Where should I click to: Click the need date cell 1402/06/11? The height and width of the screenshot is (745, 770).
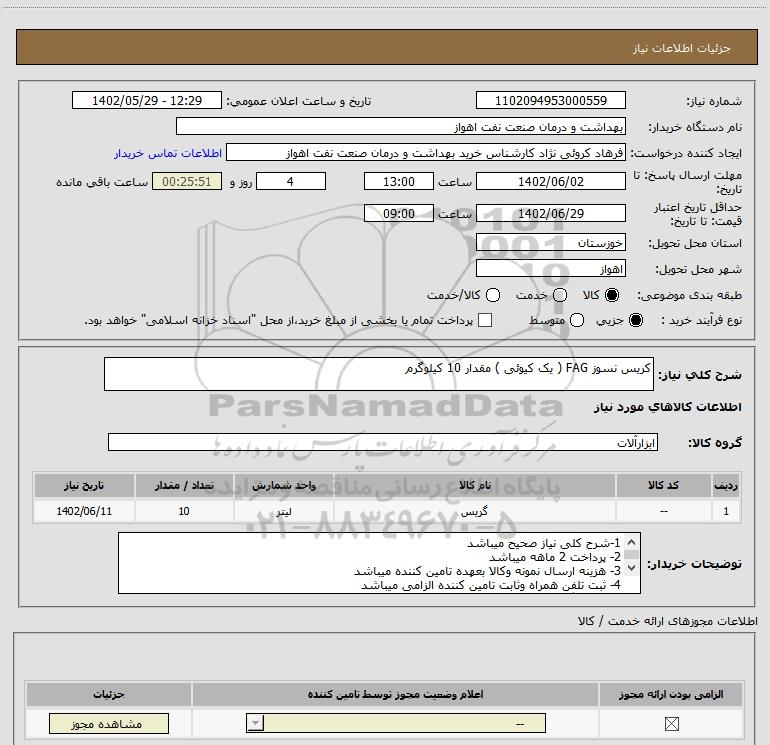point(84,511)
